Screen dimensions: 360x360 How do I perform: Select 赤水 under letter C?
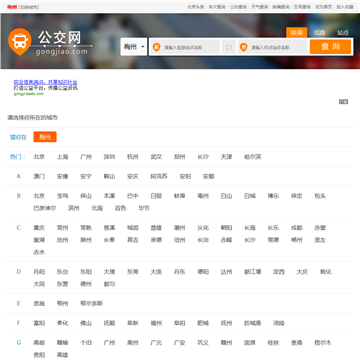coord(39,252)
